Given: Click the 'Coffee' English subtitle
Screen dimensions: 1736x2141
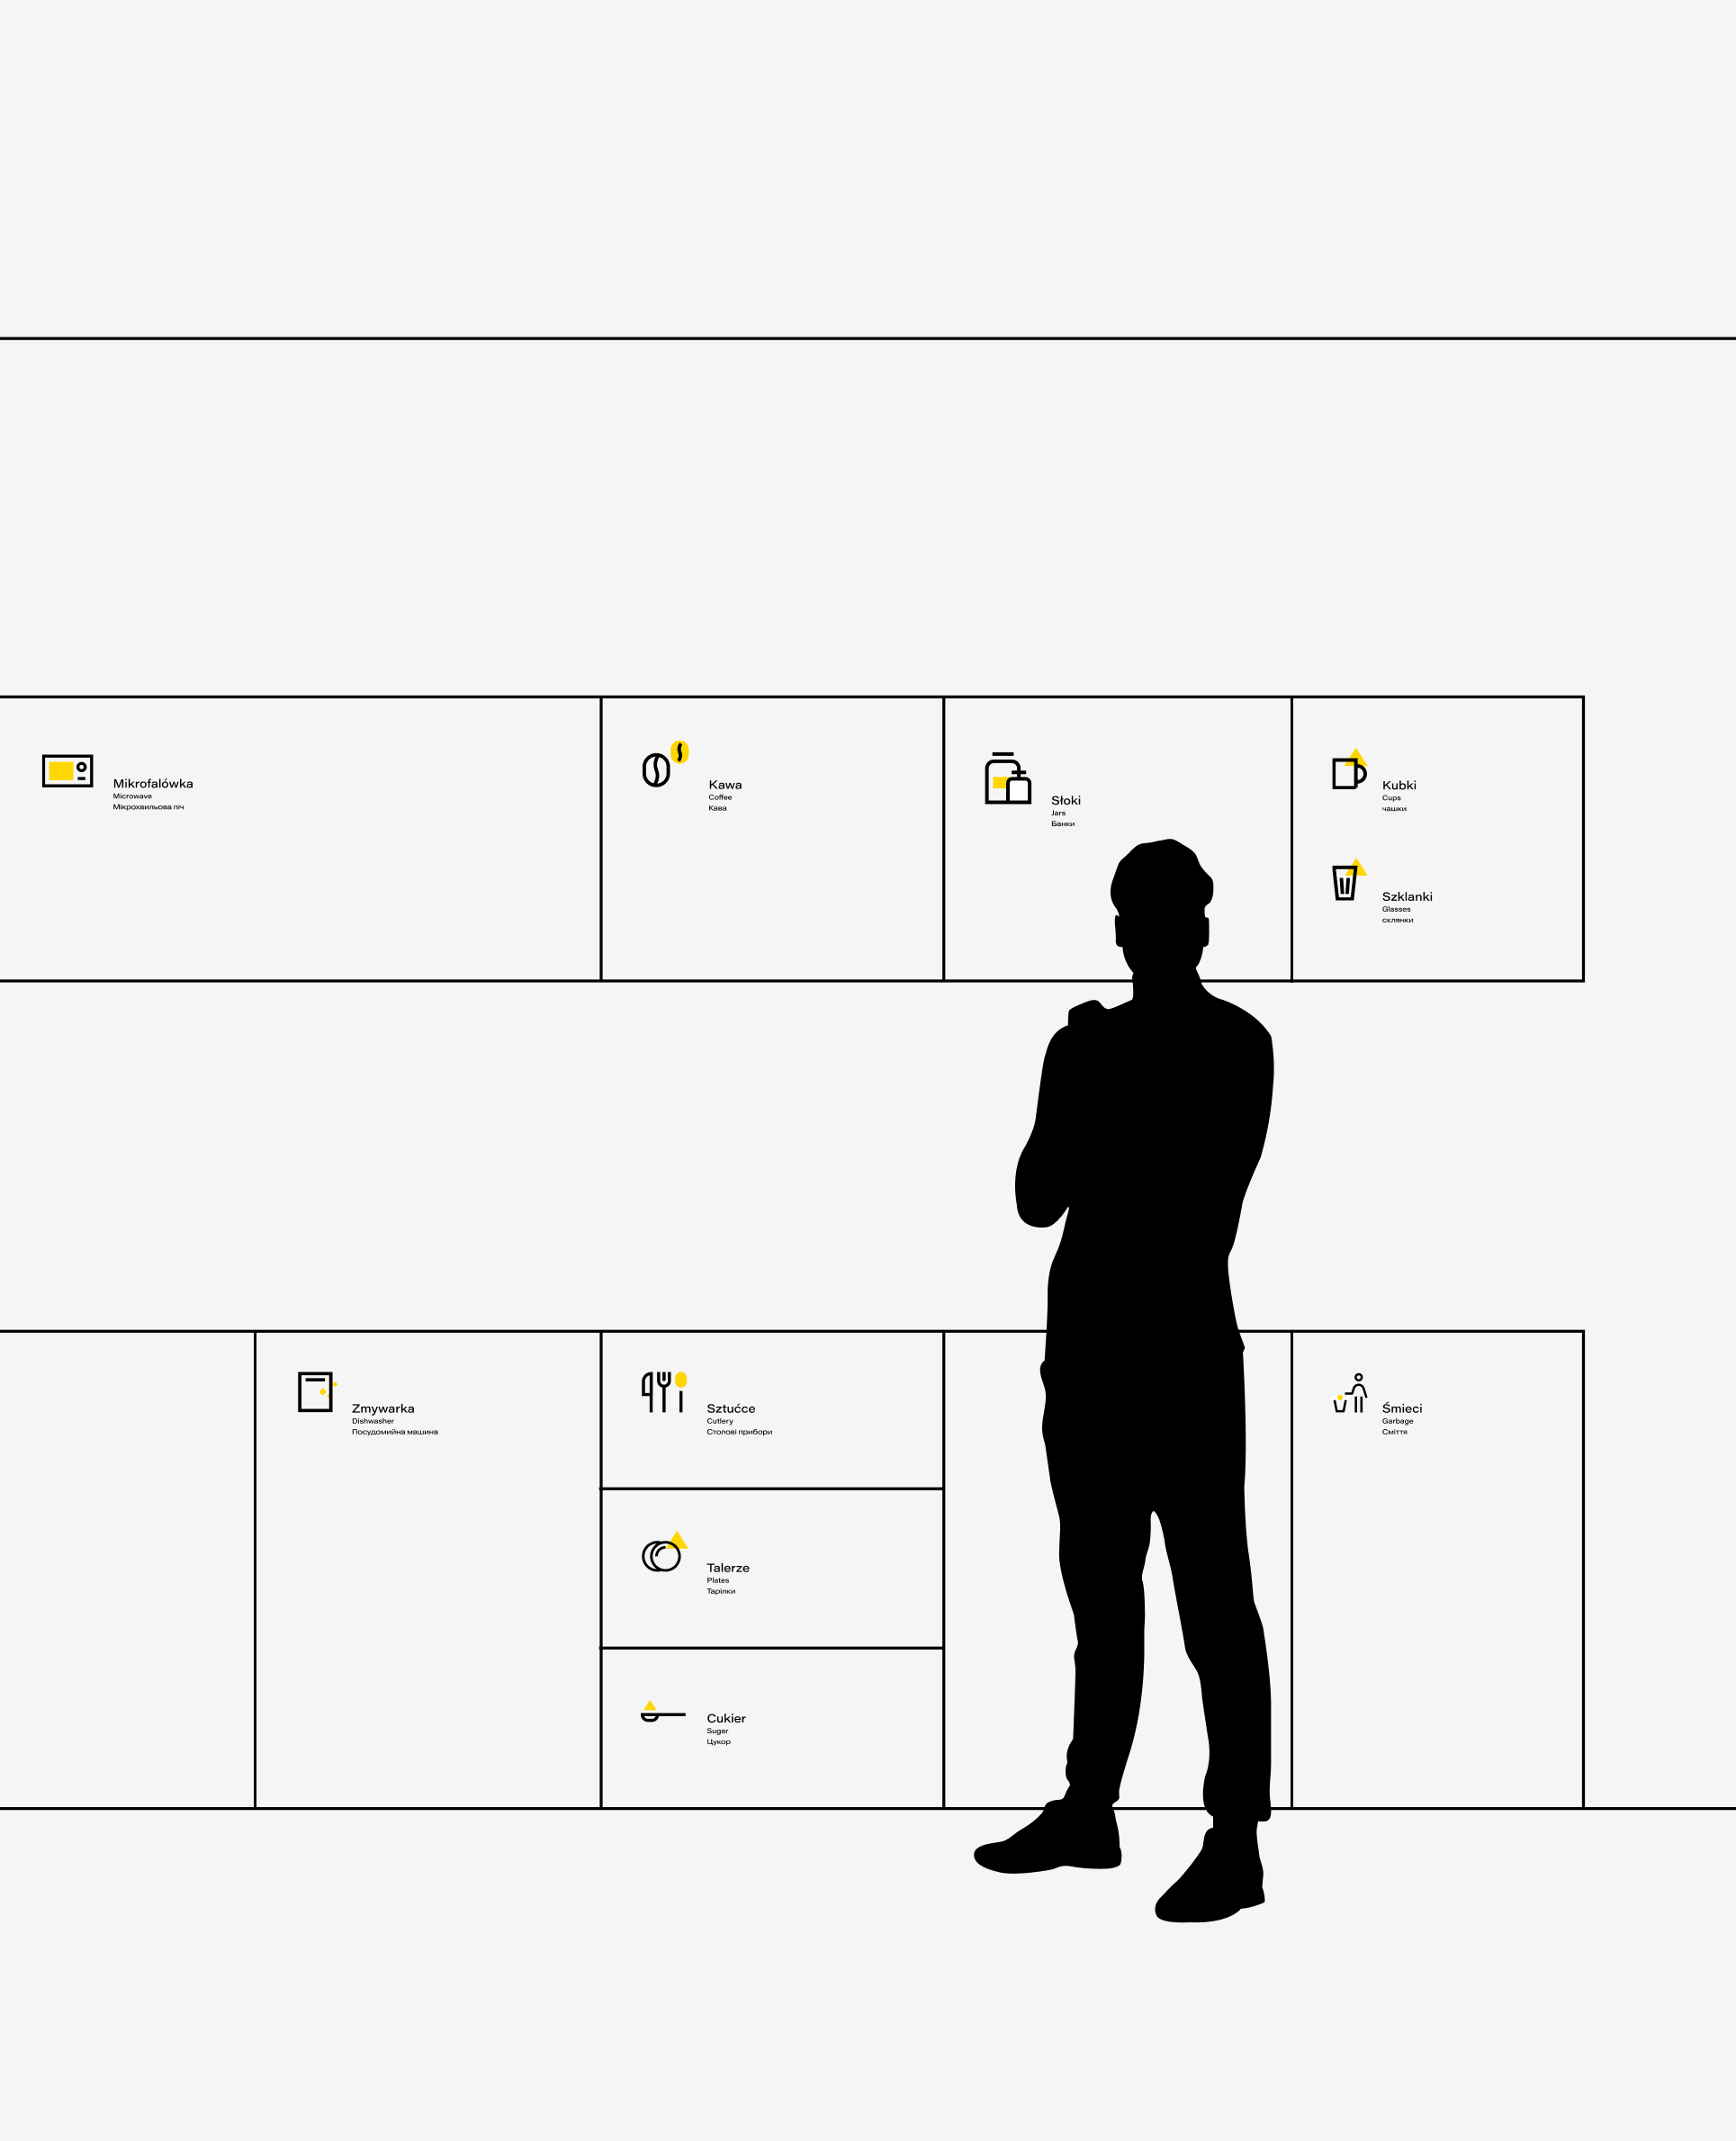Looking at the screenshot, I should 720,797.
